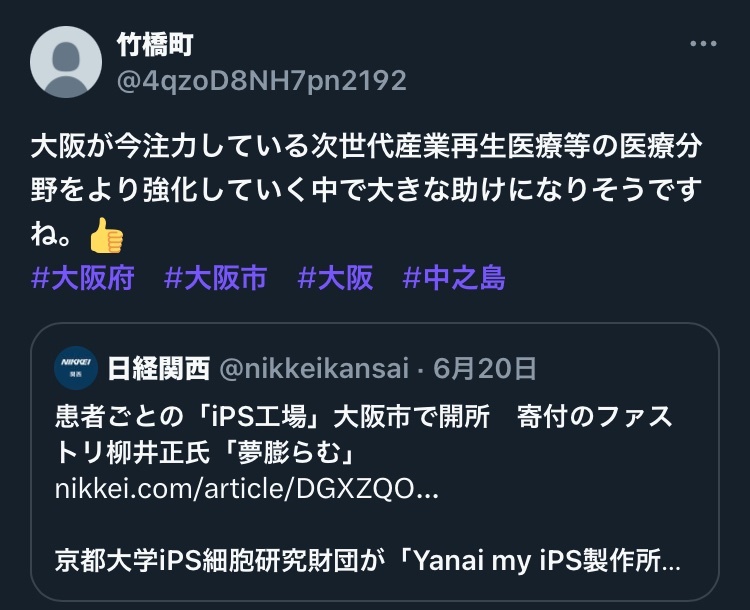Open the #大阪市 hashtag
Screen dimensions: 750x610
tap(216, 277)
